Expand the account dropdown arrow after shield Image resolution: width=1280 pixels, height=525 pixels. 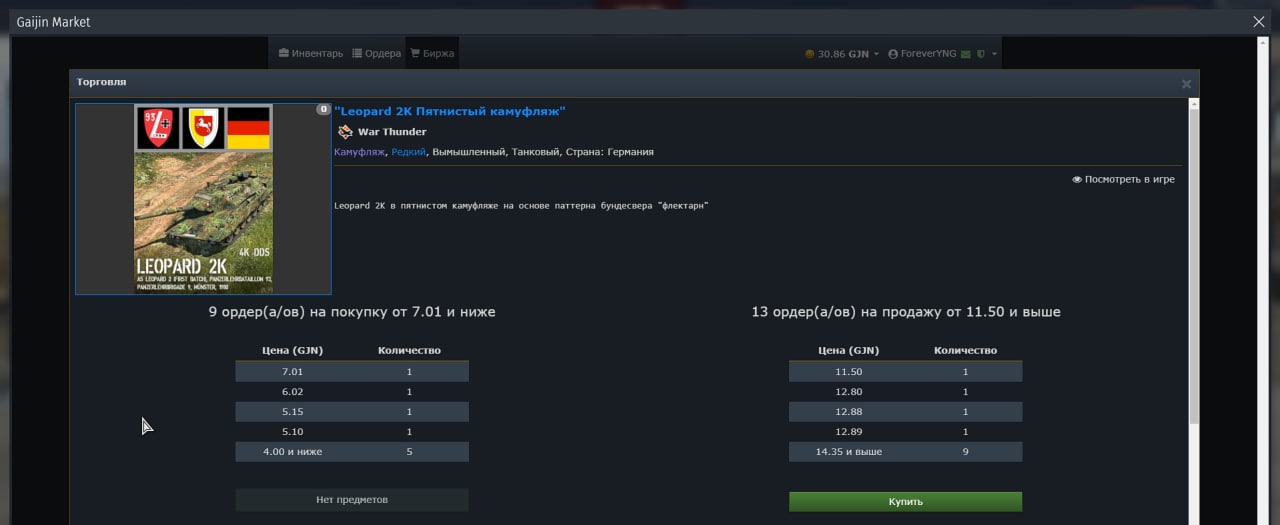995,54
